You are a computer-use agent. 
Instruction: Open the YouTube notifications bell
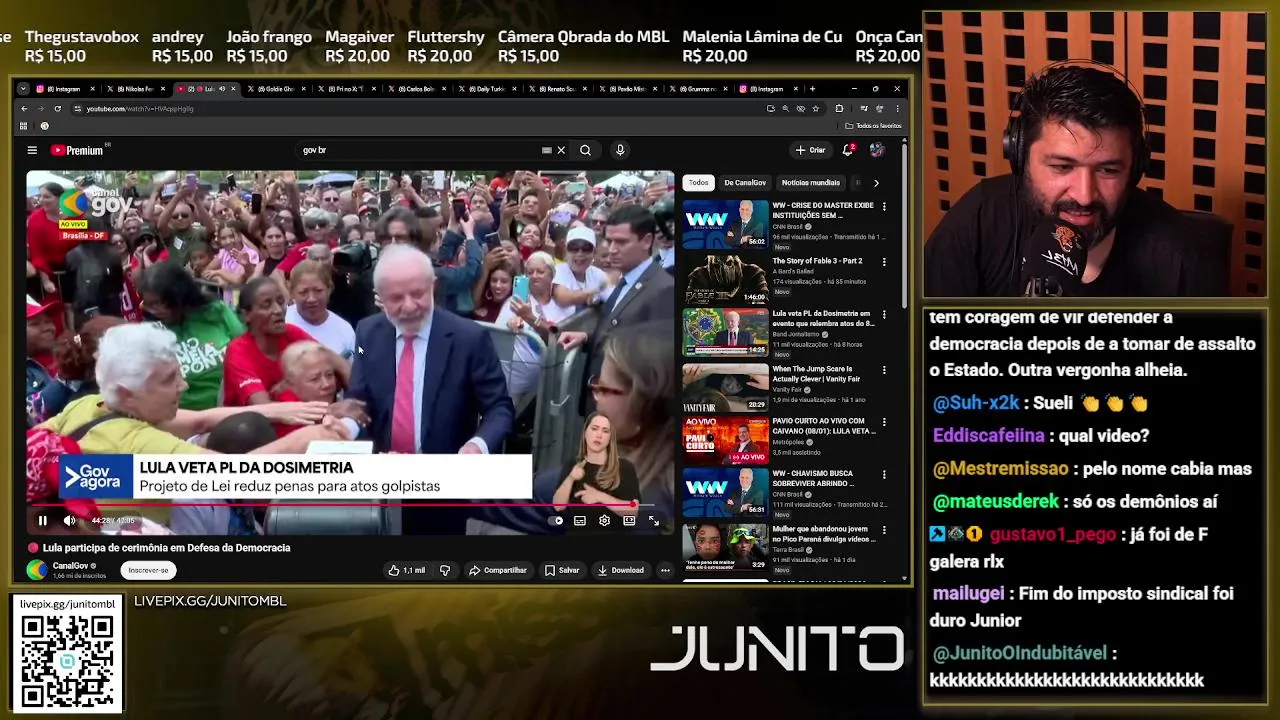pyautogui.click(x=848, y=150)
